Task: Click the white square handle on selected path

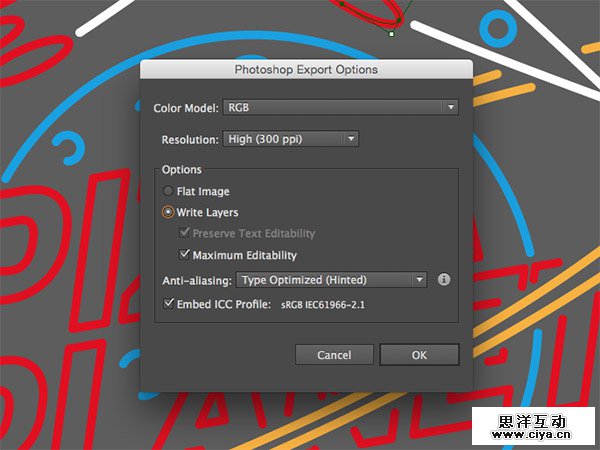Action: point(391,34)
